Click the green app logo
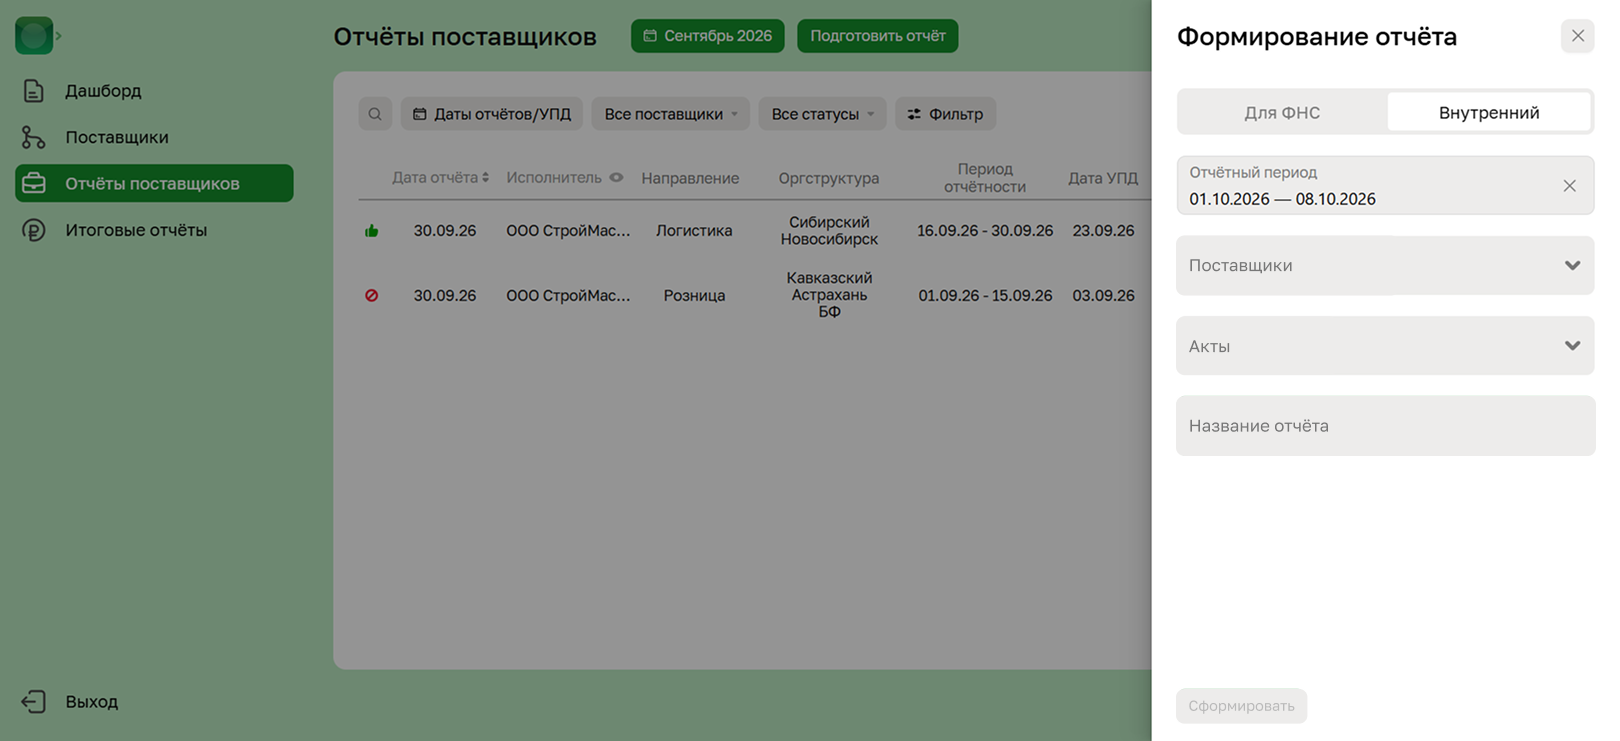 pyautogui.click(x=34, y=36)
